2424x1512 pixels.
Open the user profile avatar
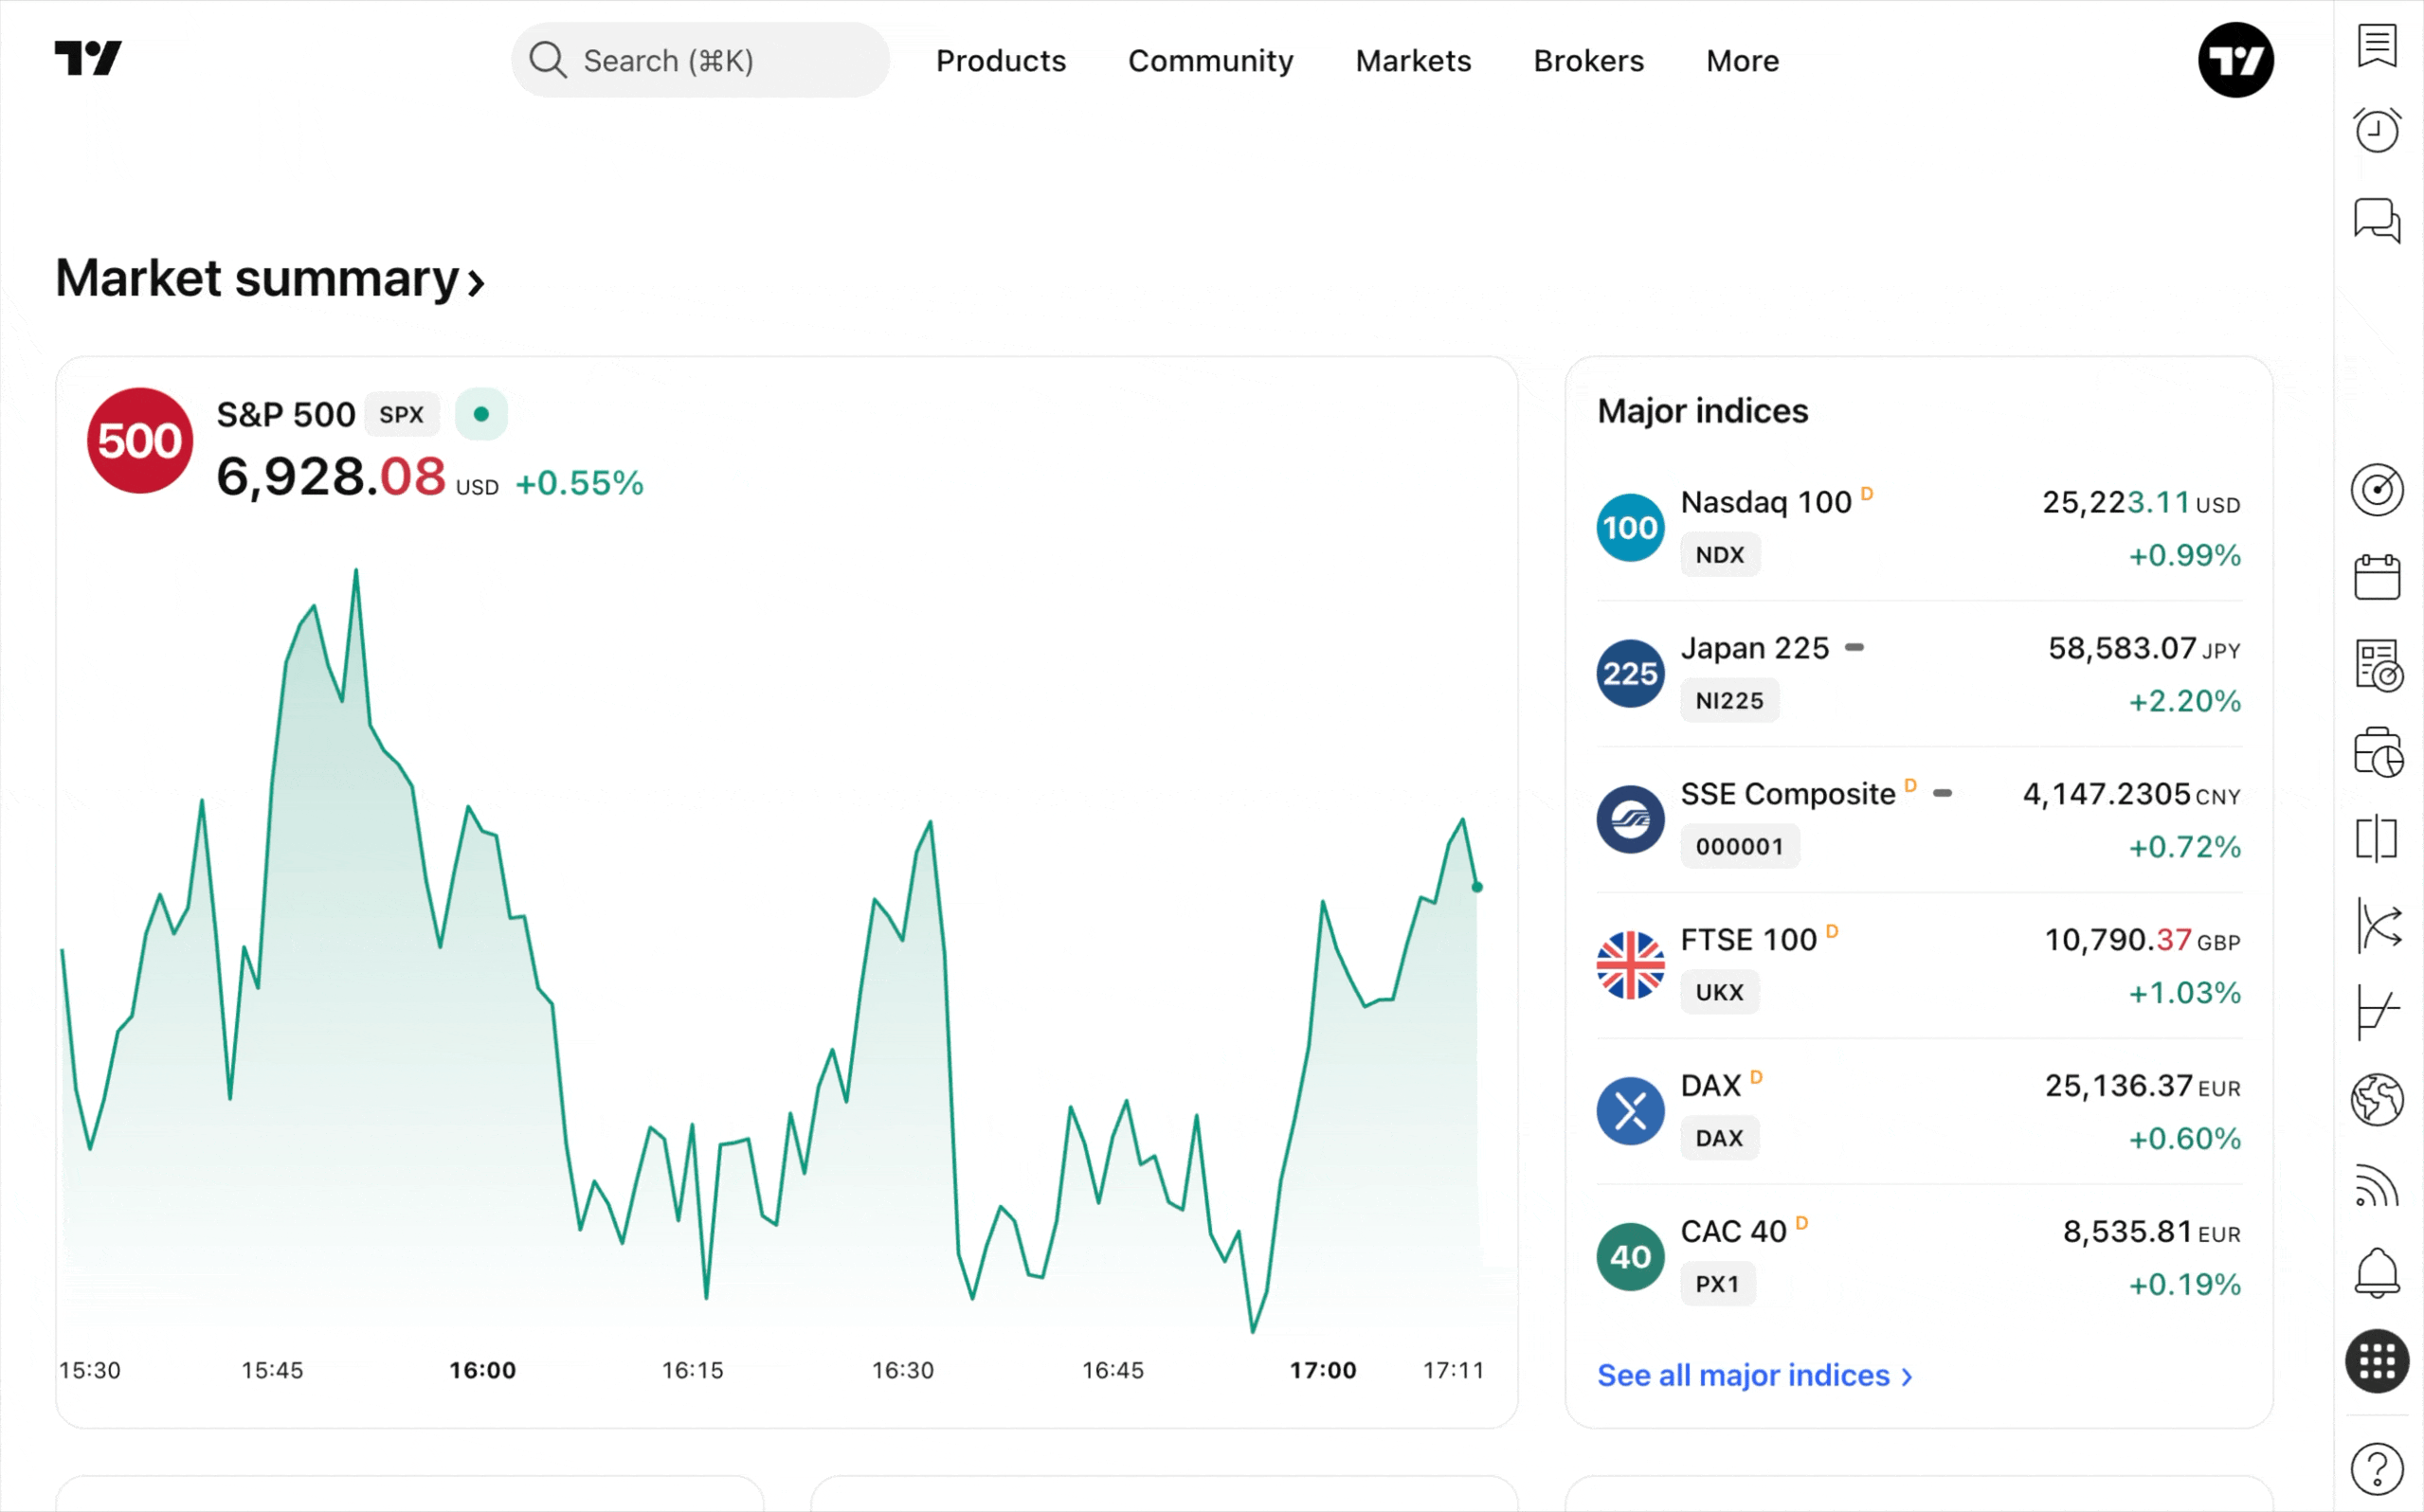click(2235, 60)
